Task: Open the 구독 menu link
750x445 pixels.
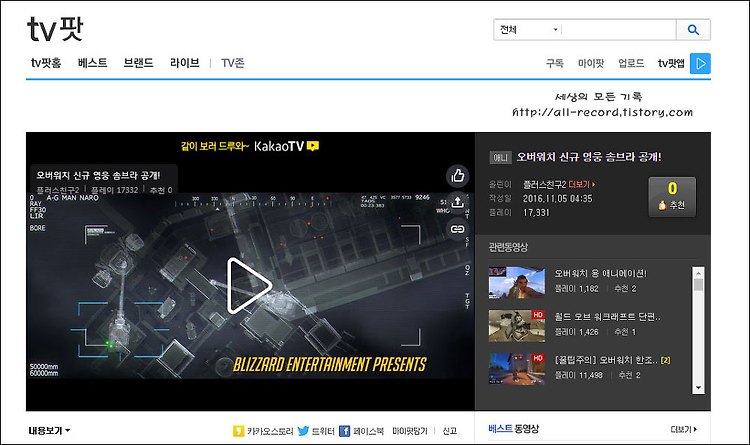Action: click(555, 63)
